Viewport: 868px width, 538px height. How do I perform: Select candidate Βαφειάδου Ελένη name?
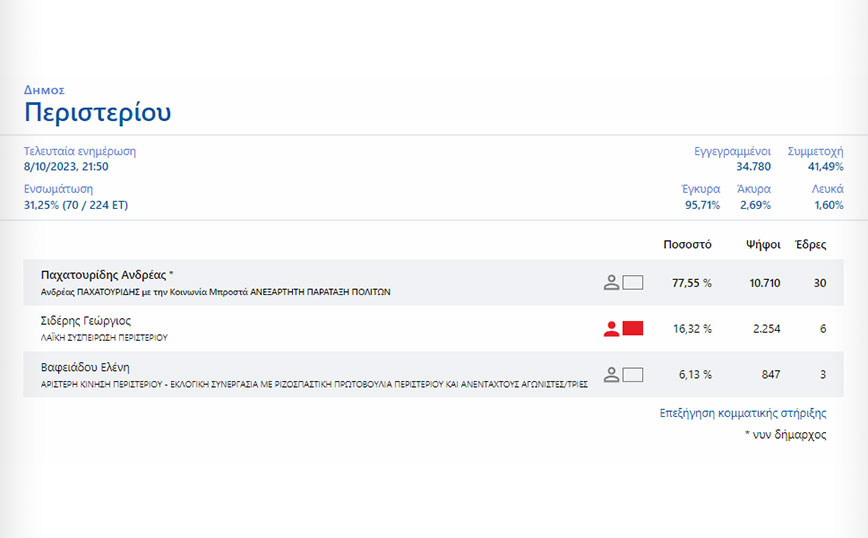pyautogui.click(x=86, y=367)
